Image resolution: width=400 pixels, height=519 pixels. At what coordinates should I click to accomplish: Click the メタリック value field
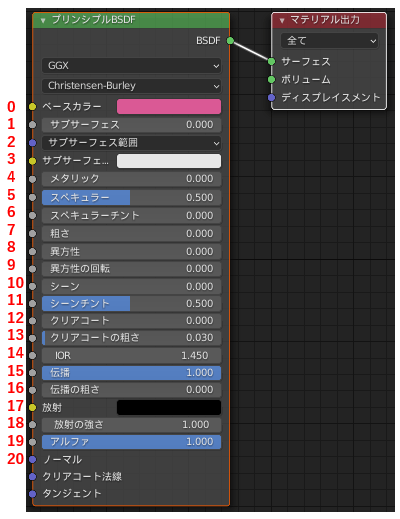click(x=131, y=179)
